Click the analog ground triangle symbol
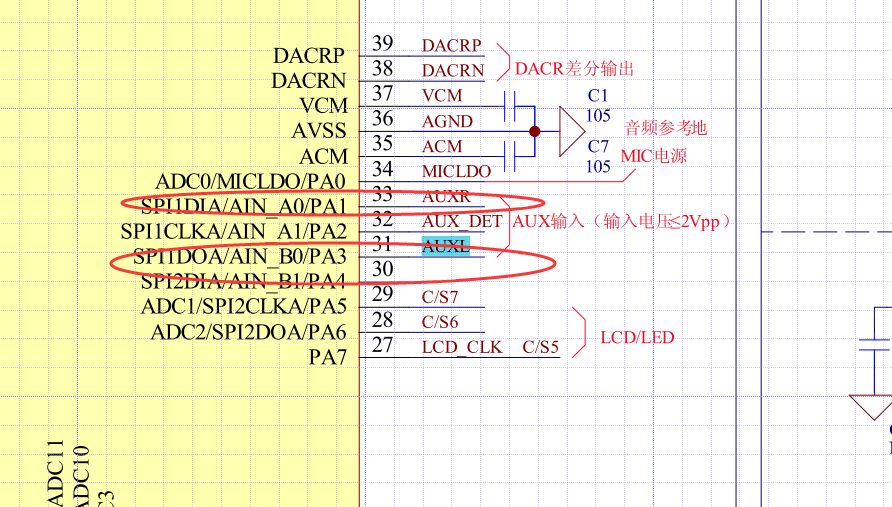 click(572, 131)
